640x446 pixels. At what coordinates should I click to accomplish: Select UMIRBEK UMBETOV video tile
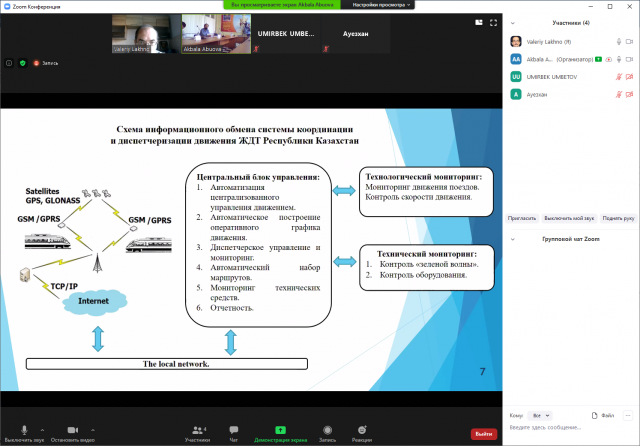pos(286,34)
